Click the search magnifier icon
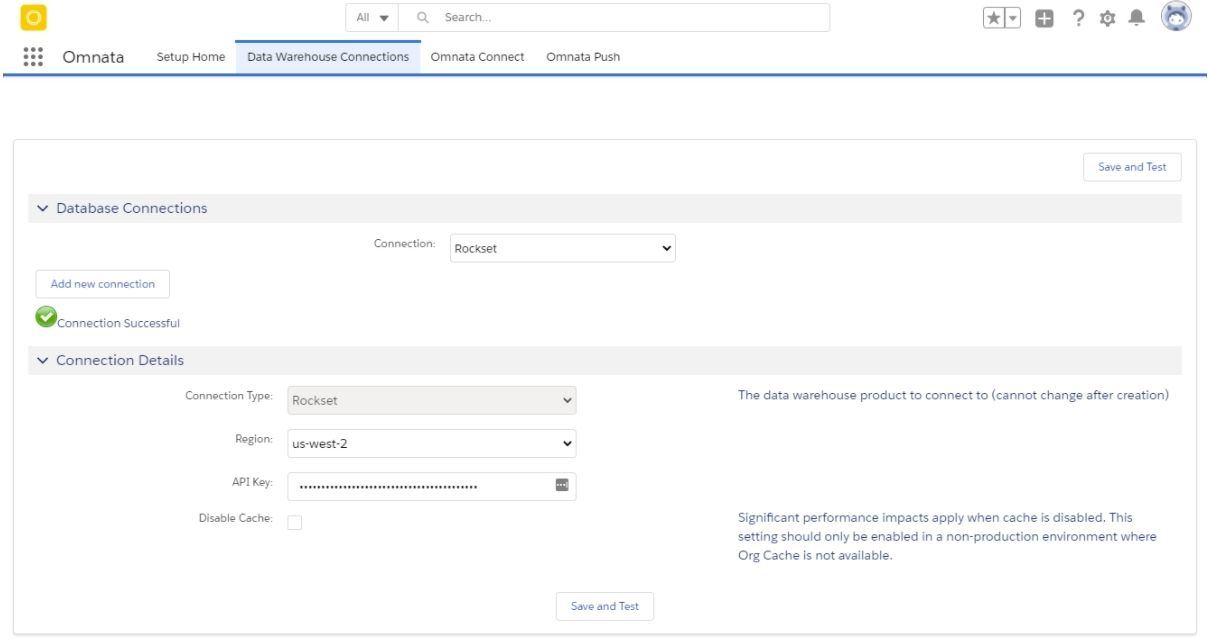1208x640 pixels. (423, 17)
